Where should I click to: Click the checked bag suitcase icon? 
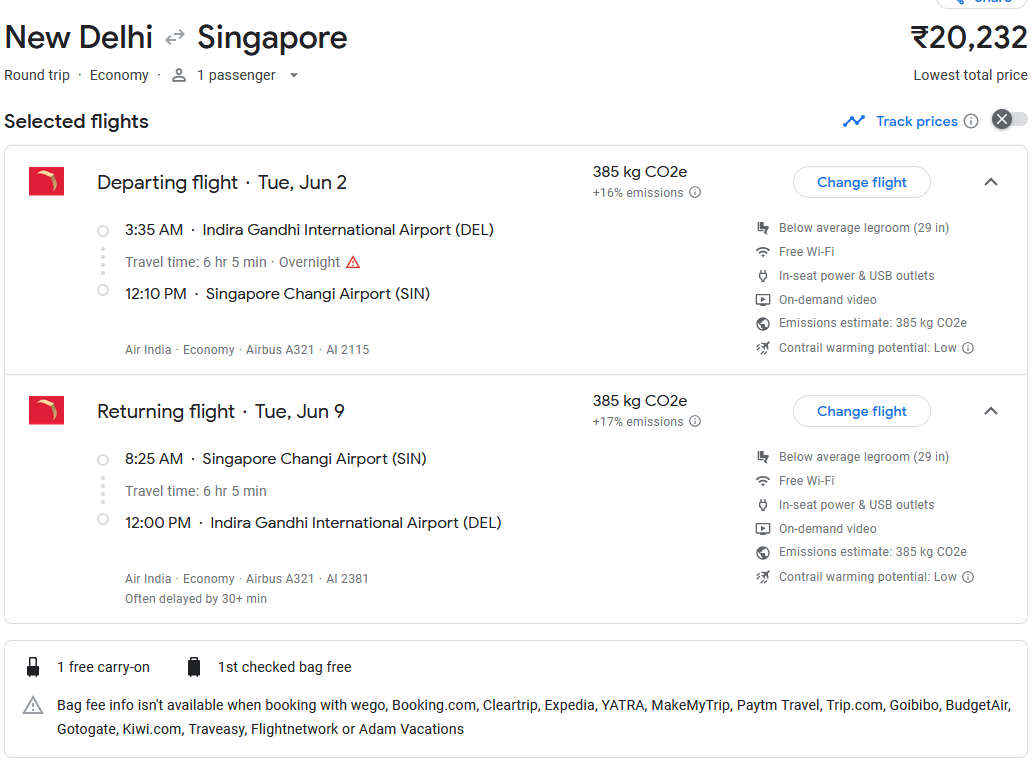coord(194,667)
